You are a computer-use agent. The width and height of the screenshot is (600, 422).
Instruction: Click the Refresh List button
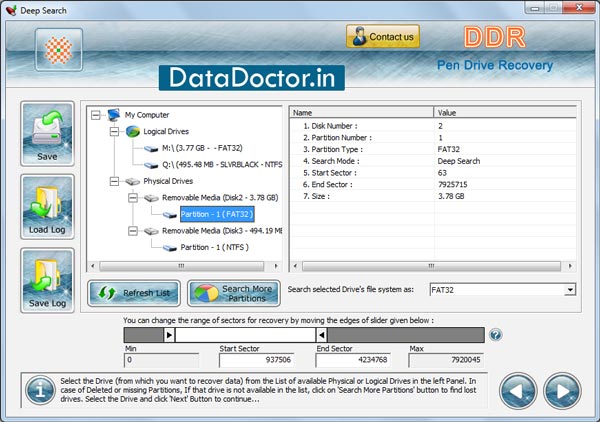[x=134, y=293]
